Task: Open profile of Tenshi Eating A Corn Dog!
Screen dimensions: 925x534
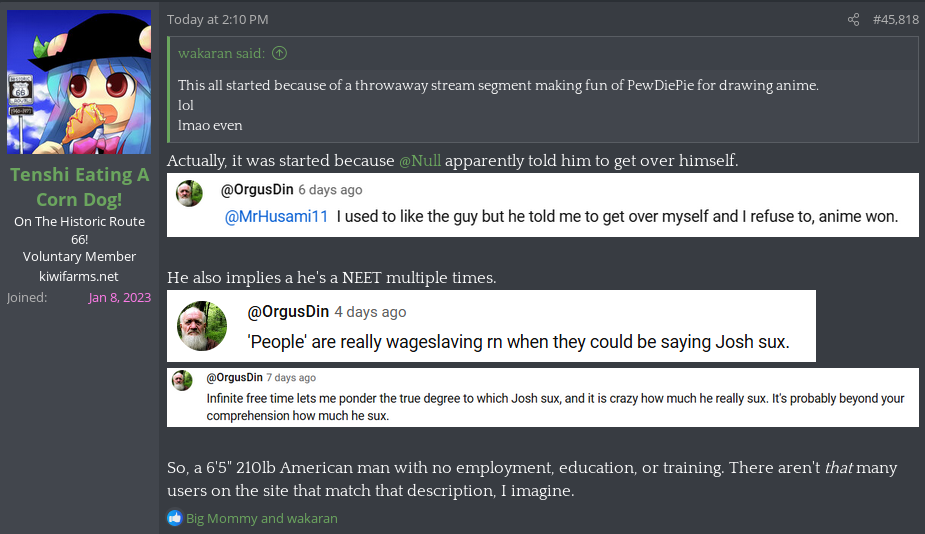Action: (x=79, y=187)
